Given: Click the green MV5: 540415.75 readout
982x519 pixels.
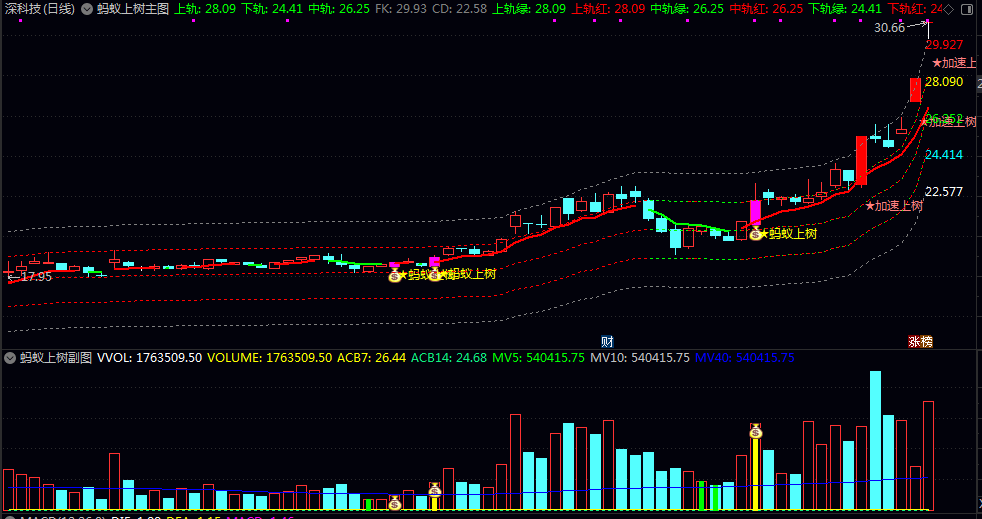Looking at the screenshot, I should pyautogui.click(x=539, y=358).
